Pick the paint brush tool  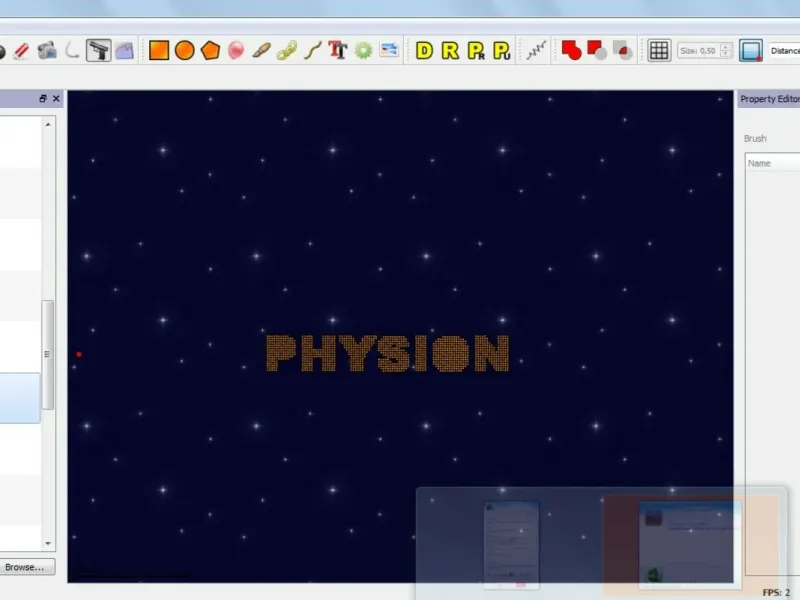pyautogui.click(x=261, y=51)
